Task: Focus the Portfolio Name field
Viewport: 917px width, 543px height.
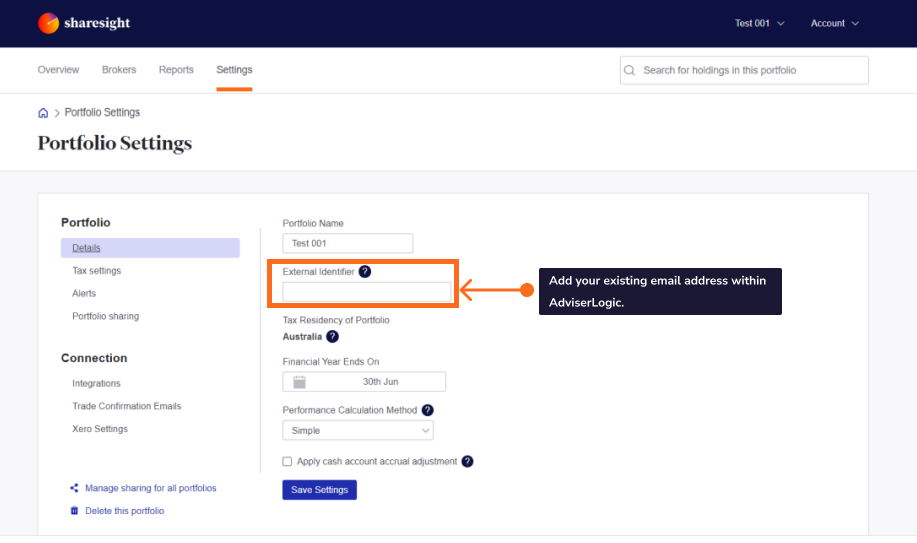Action: pyautogui.click(x=347, y=243)
